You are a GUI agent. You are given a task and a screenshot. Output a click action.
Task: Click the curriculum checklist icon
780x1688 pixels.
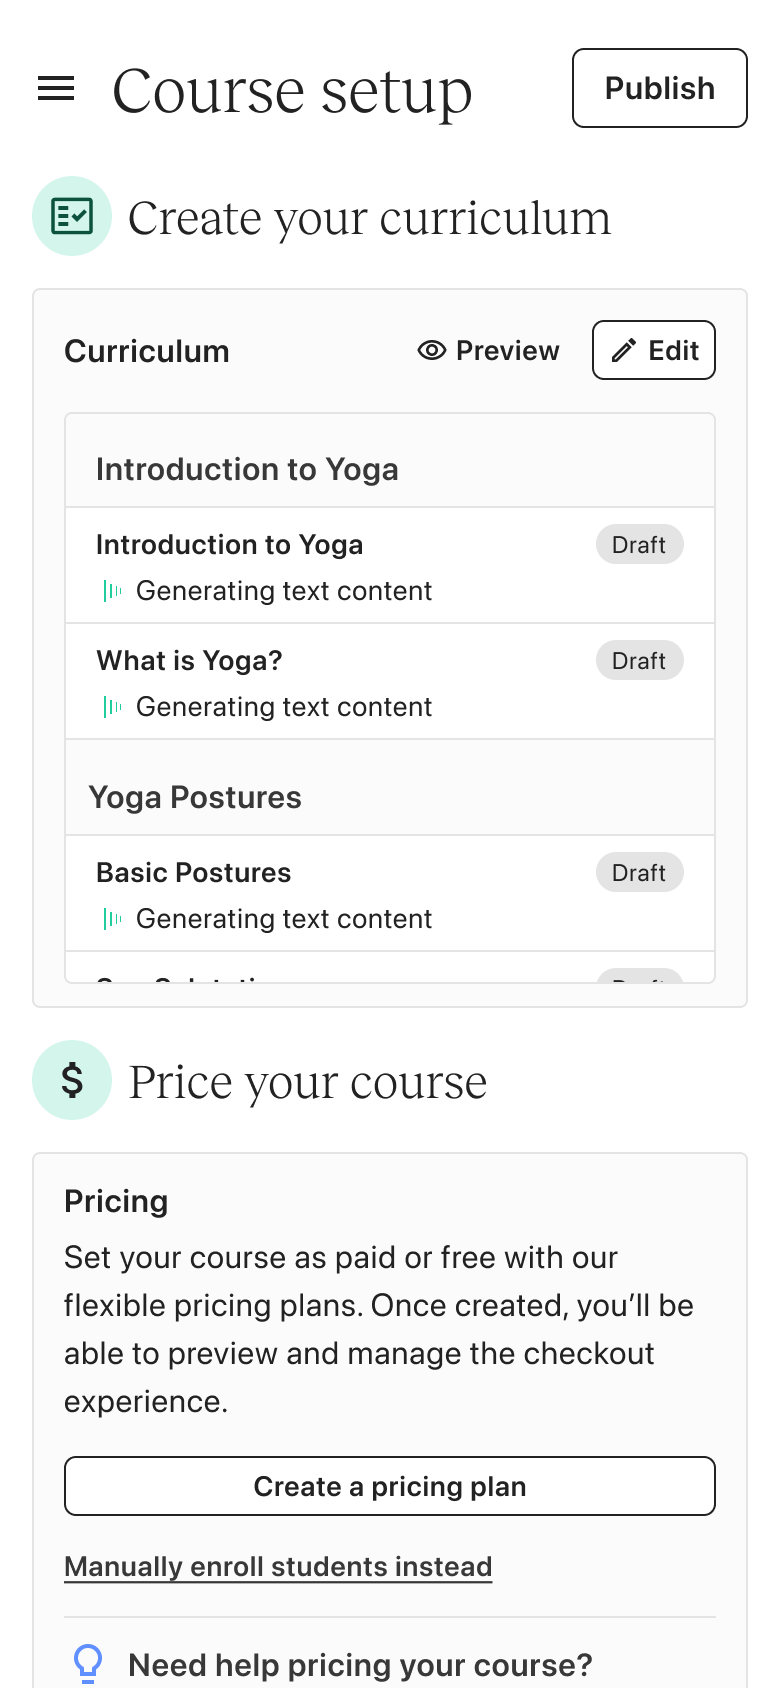pyautogui.click(x=72, y=216)
